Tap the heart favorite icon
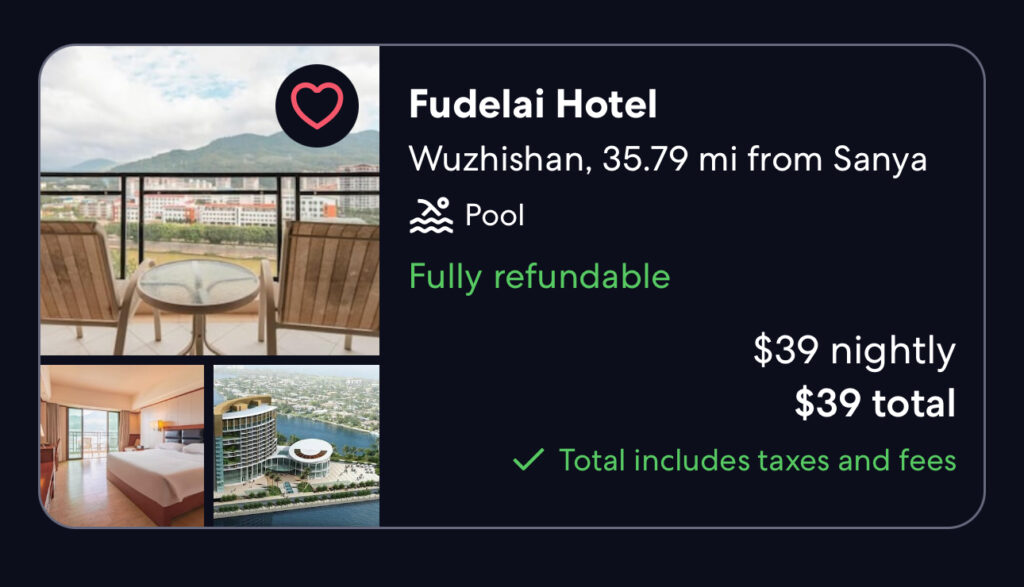 coord(317,106)
